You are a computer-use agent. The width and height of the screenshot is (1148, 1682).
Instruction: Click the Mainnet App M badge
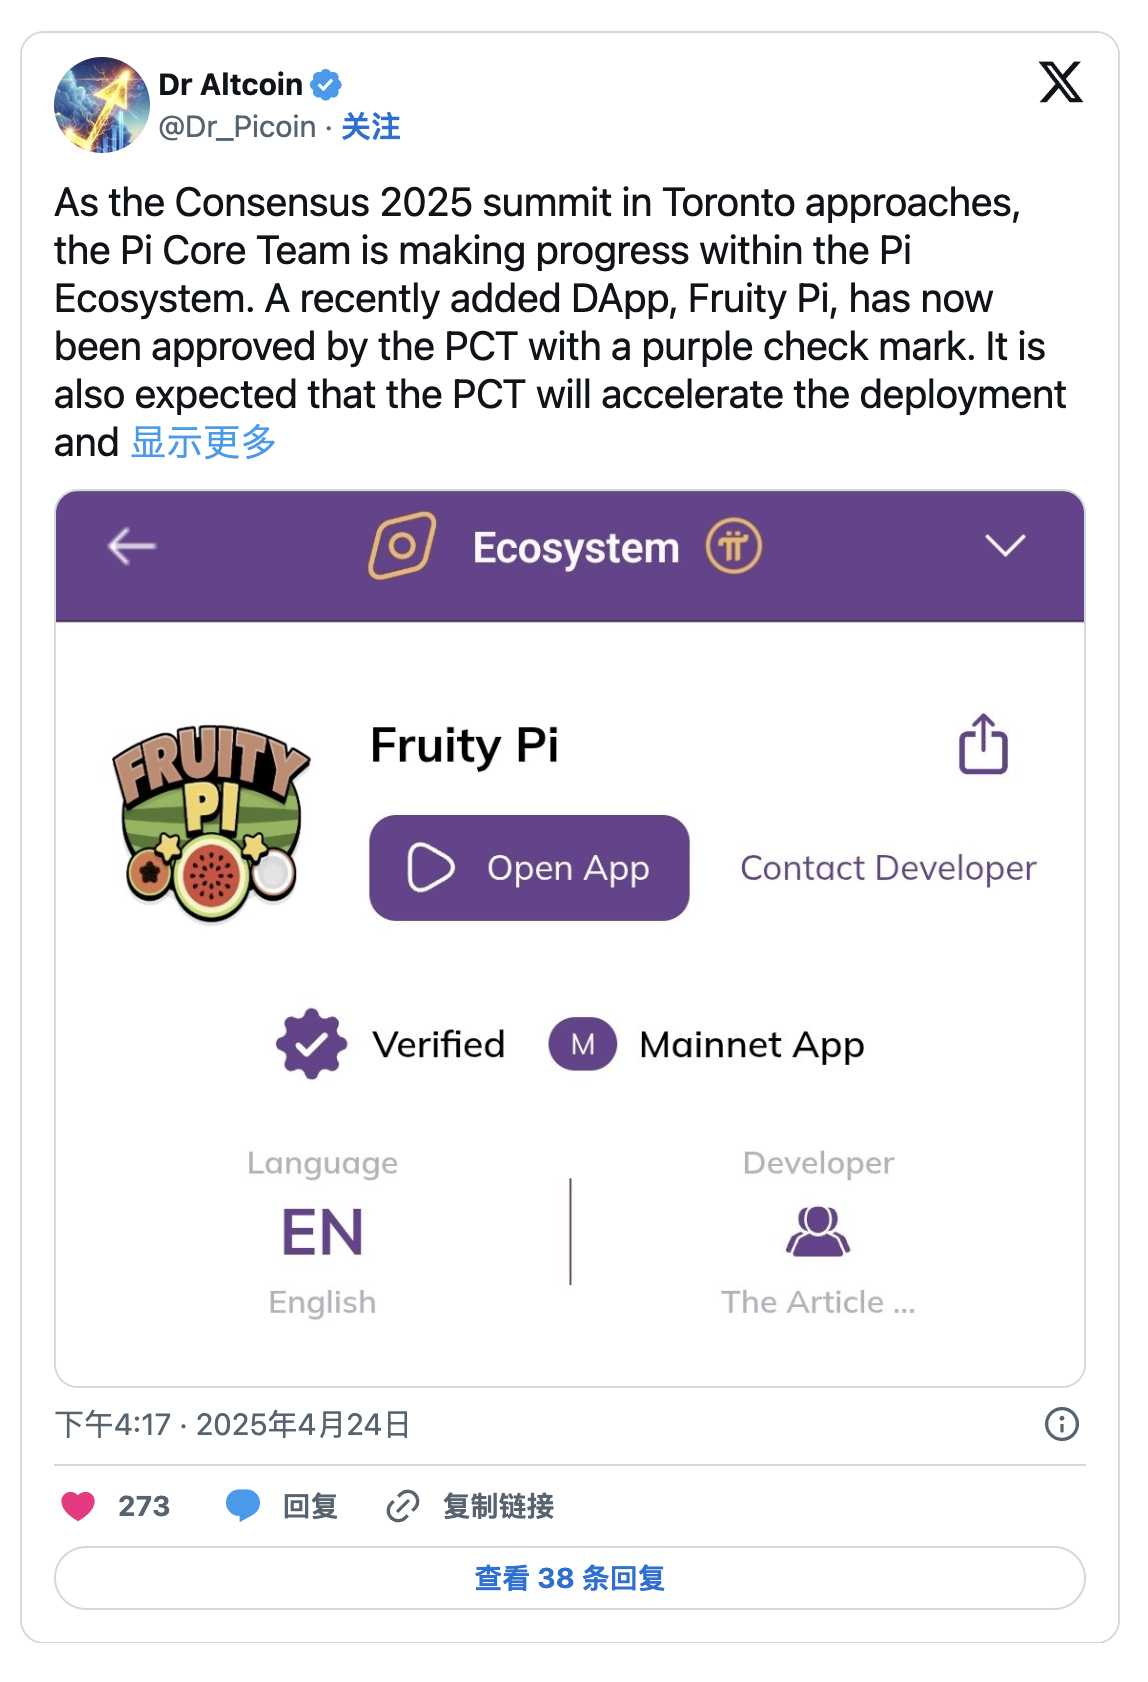[582, 1044]
